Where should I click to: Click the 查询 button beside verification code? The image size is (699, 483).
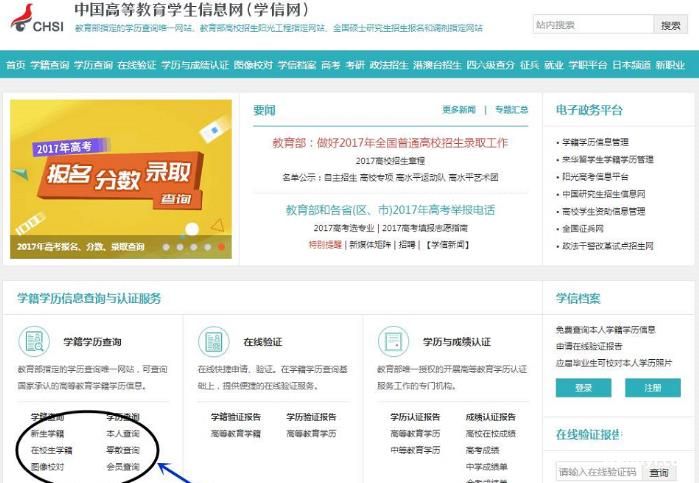click(x=659, y=472)
